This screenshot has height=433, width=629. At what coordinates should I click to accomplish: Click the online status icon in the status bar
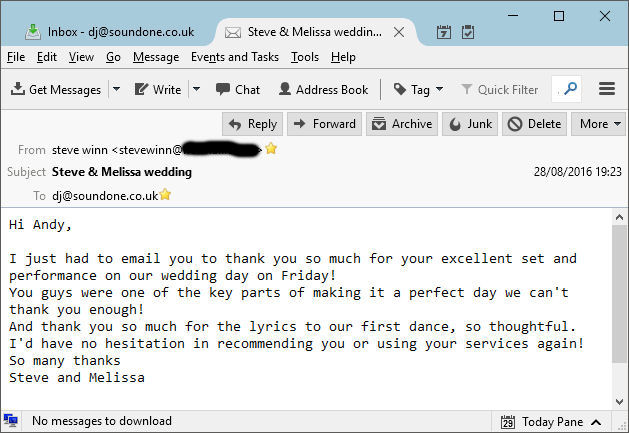pos(11,421)
